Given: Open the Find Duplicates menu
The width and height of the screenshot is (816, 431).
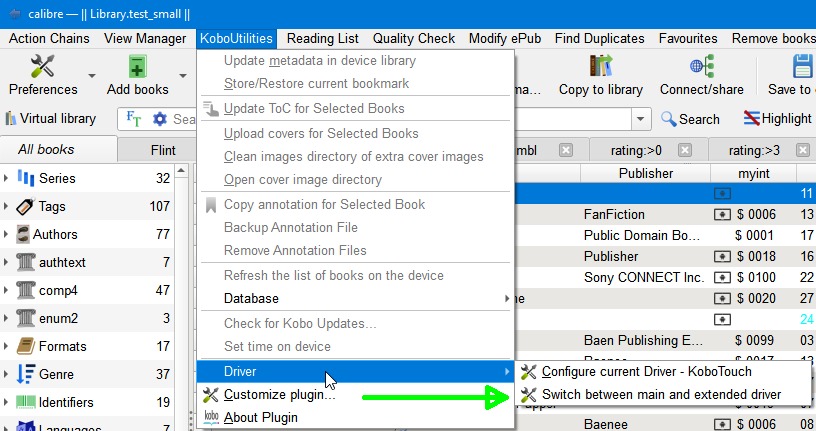Looking at the screenshot, I should tap(600, 39).
